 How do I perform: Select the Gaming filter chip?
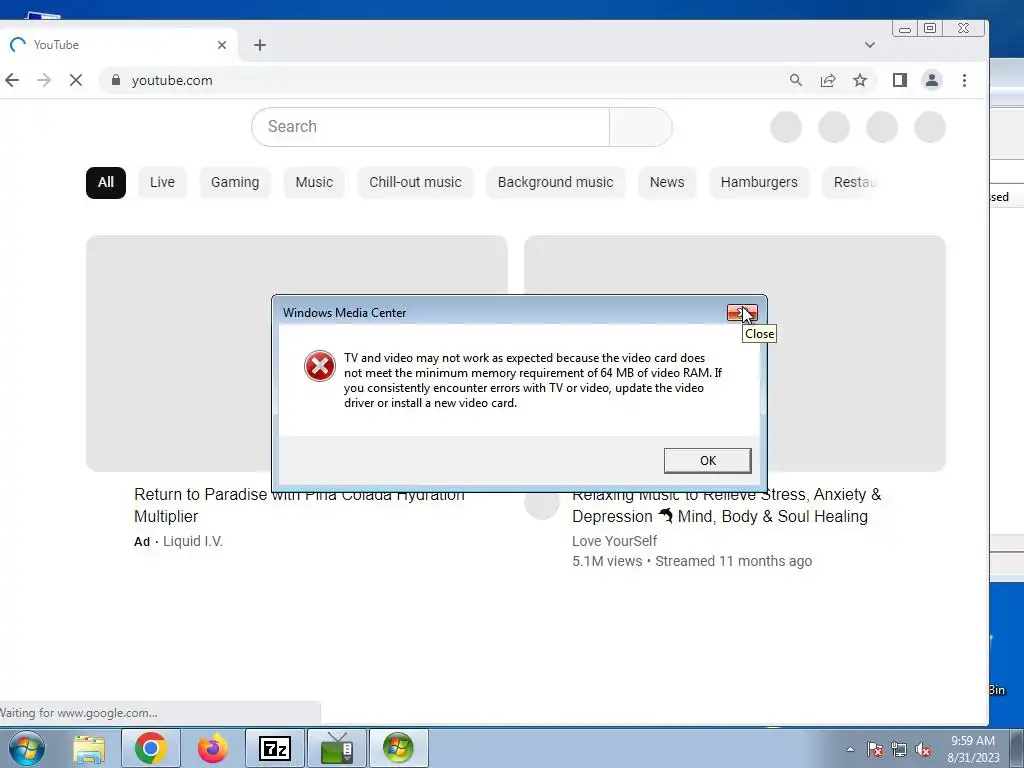(x=235, y=182)
